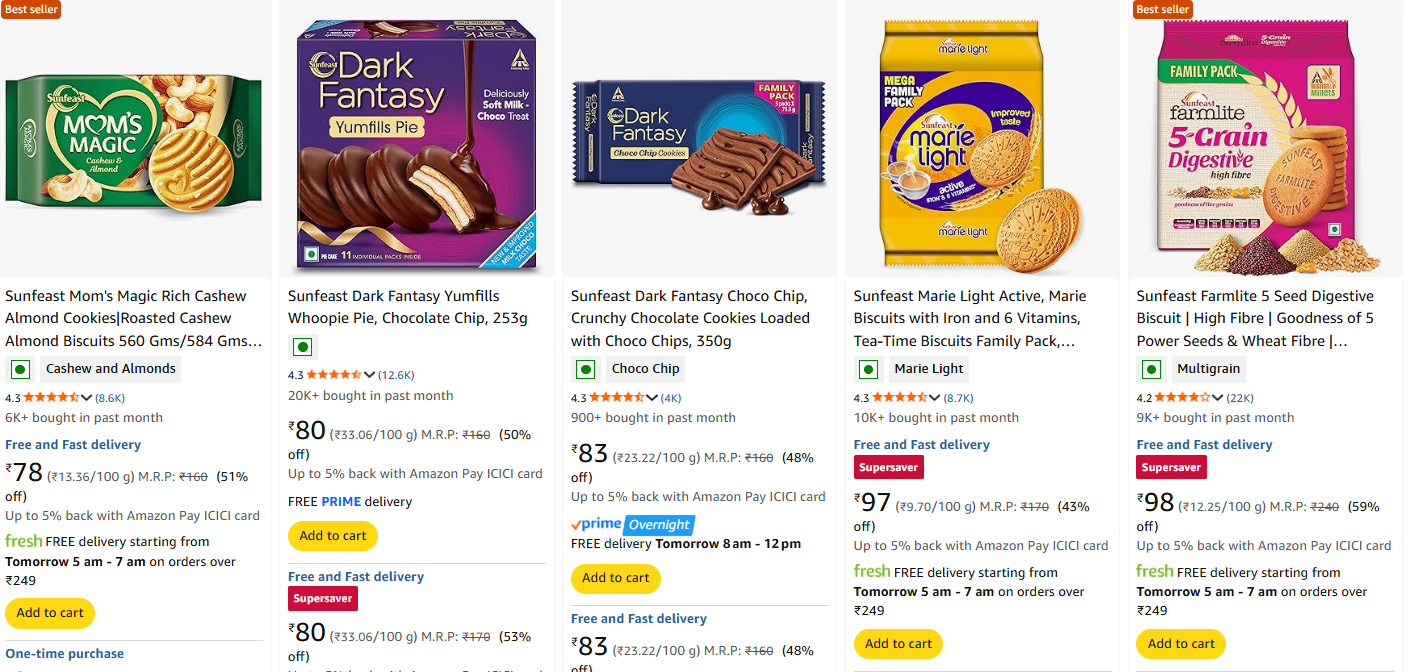Click Supersaver badge on Marie Light listing

(x=888, y=467)
